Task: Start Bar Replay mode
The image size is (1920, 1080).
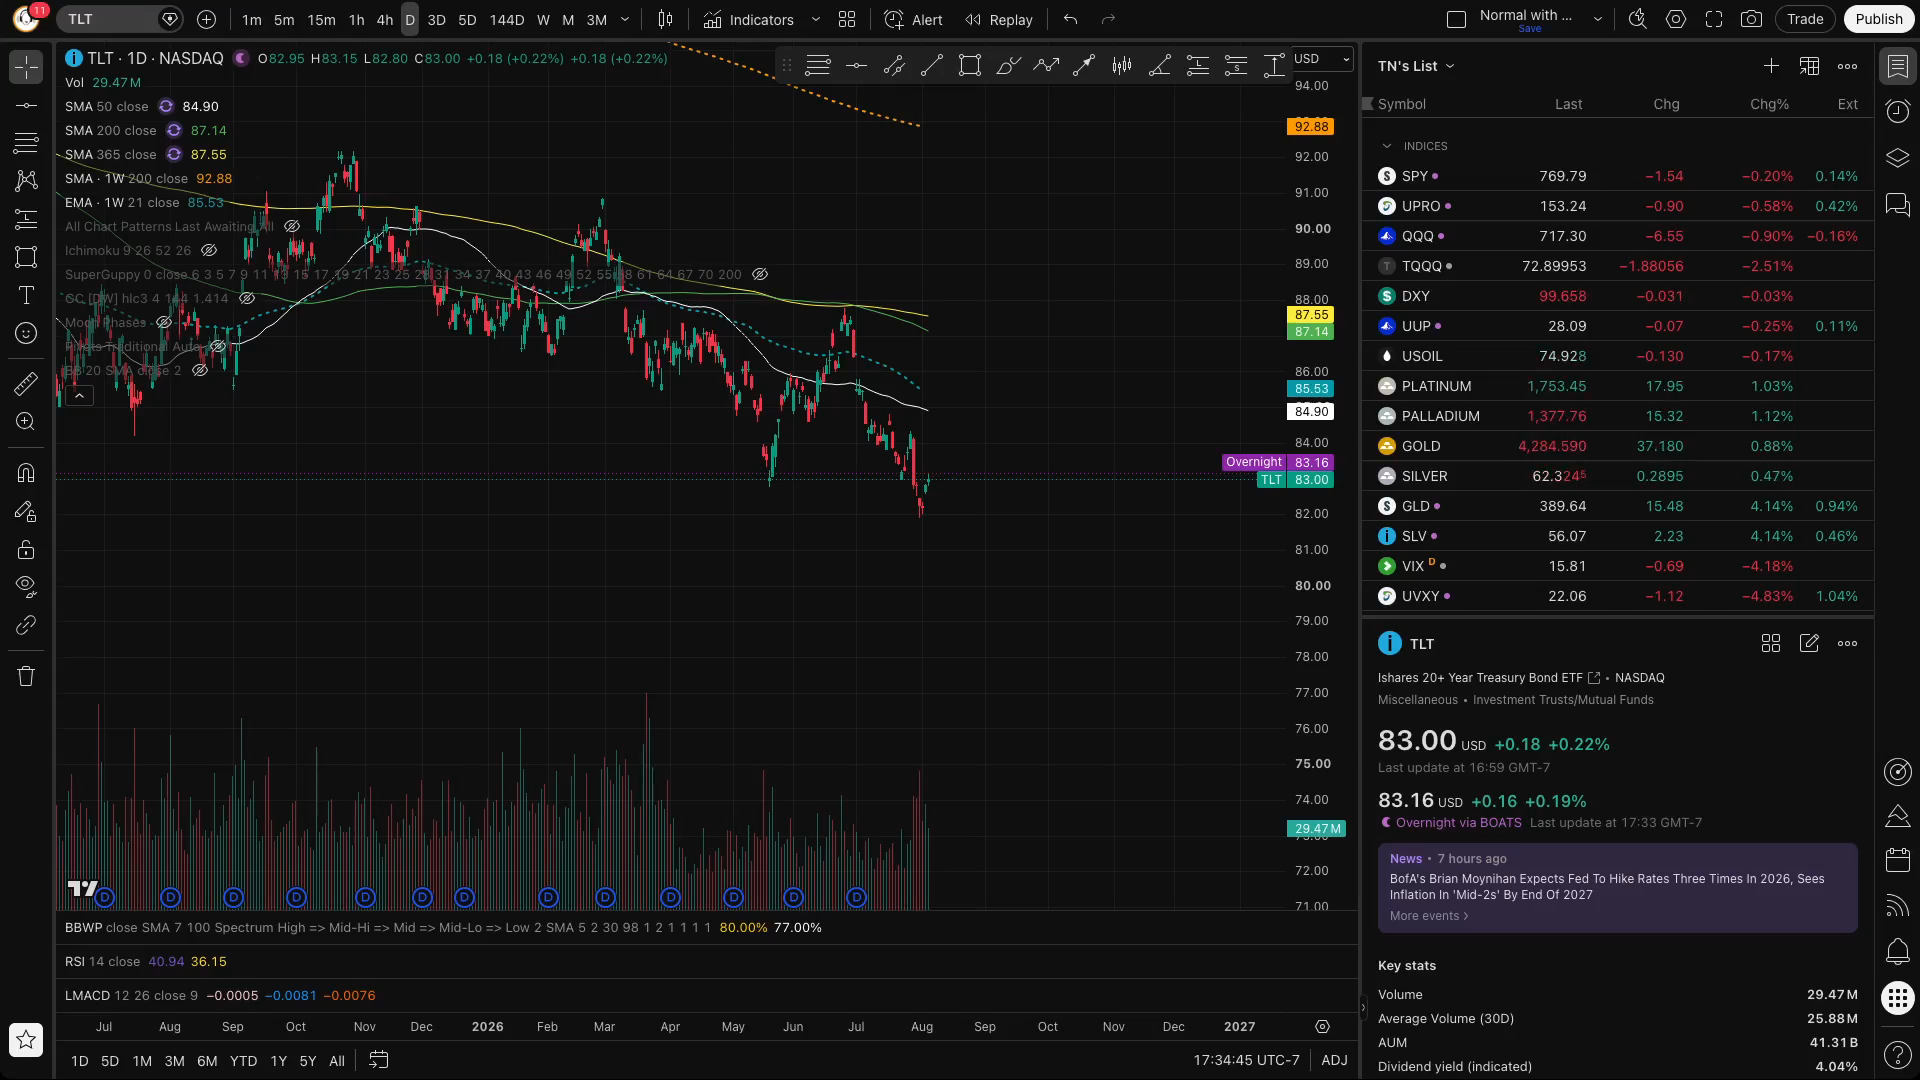Action: 998,19
